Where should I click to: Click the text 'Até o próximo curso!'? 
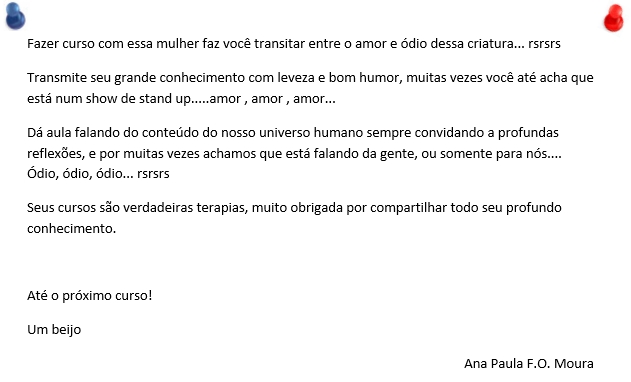coord(90,296)
